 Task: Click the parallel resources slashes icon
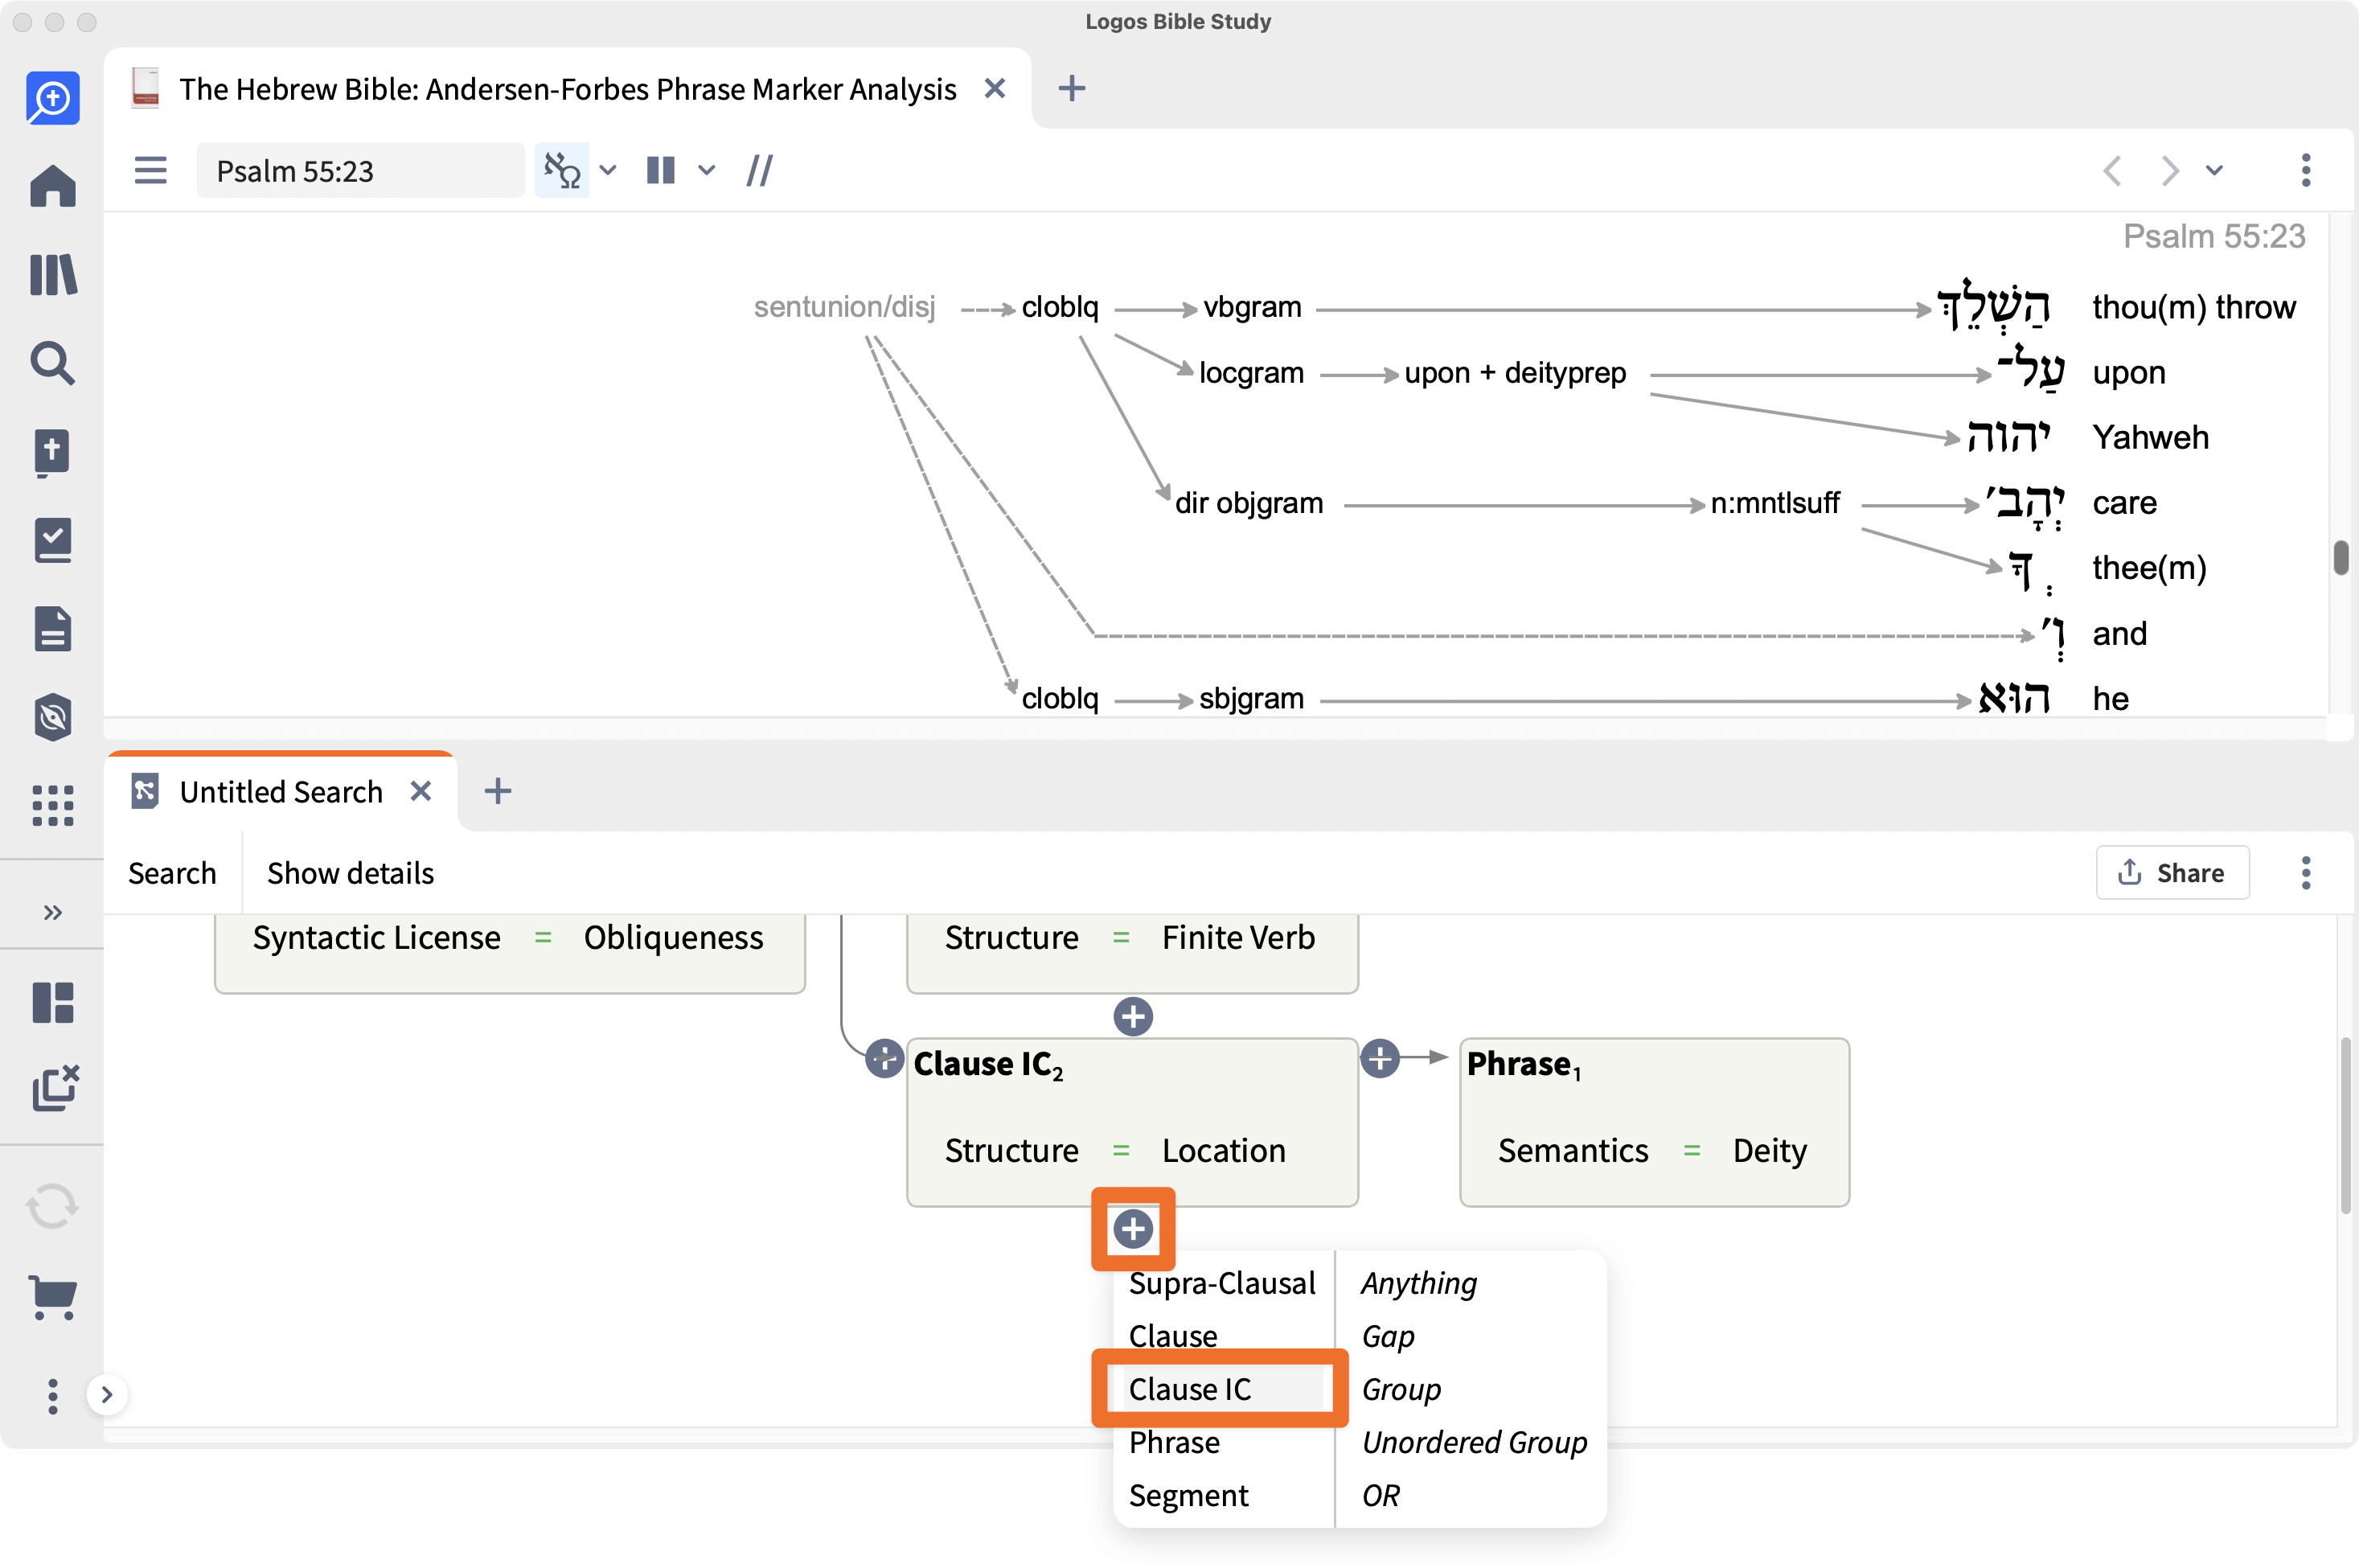760,170
